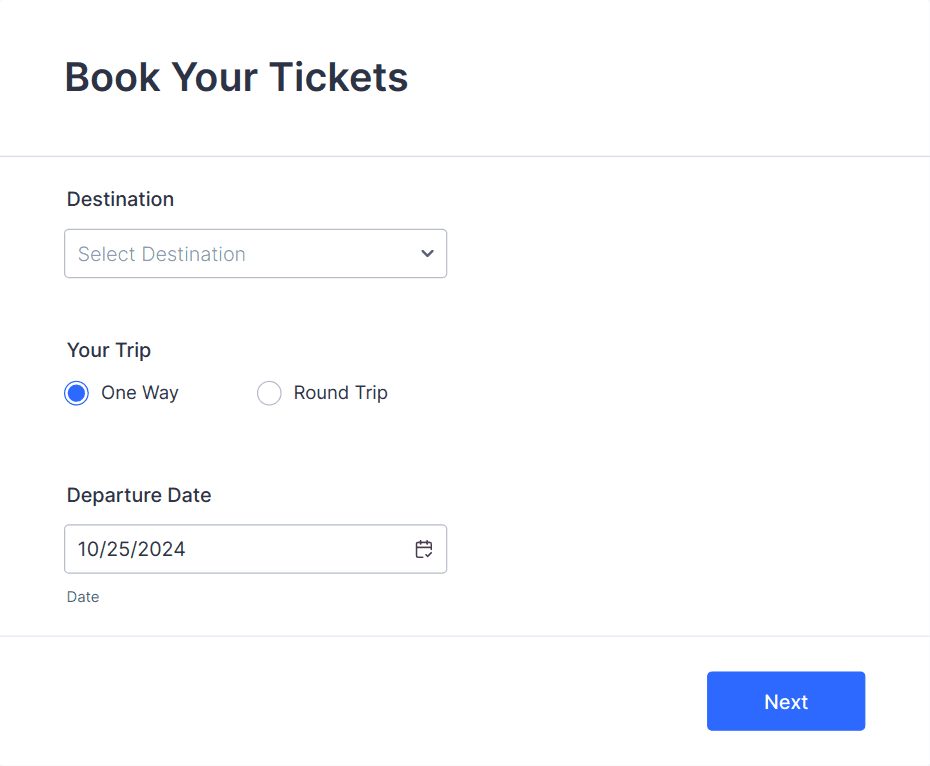Click the Destination field label

[x=120, y=199]
